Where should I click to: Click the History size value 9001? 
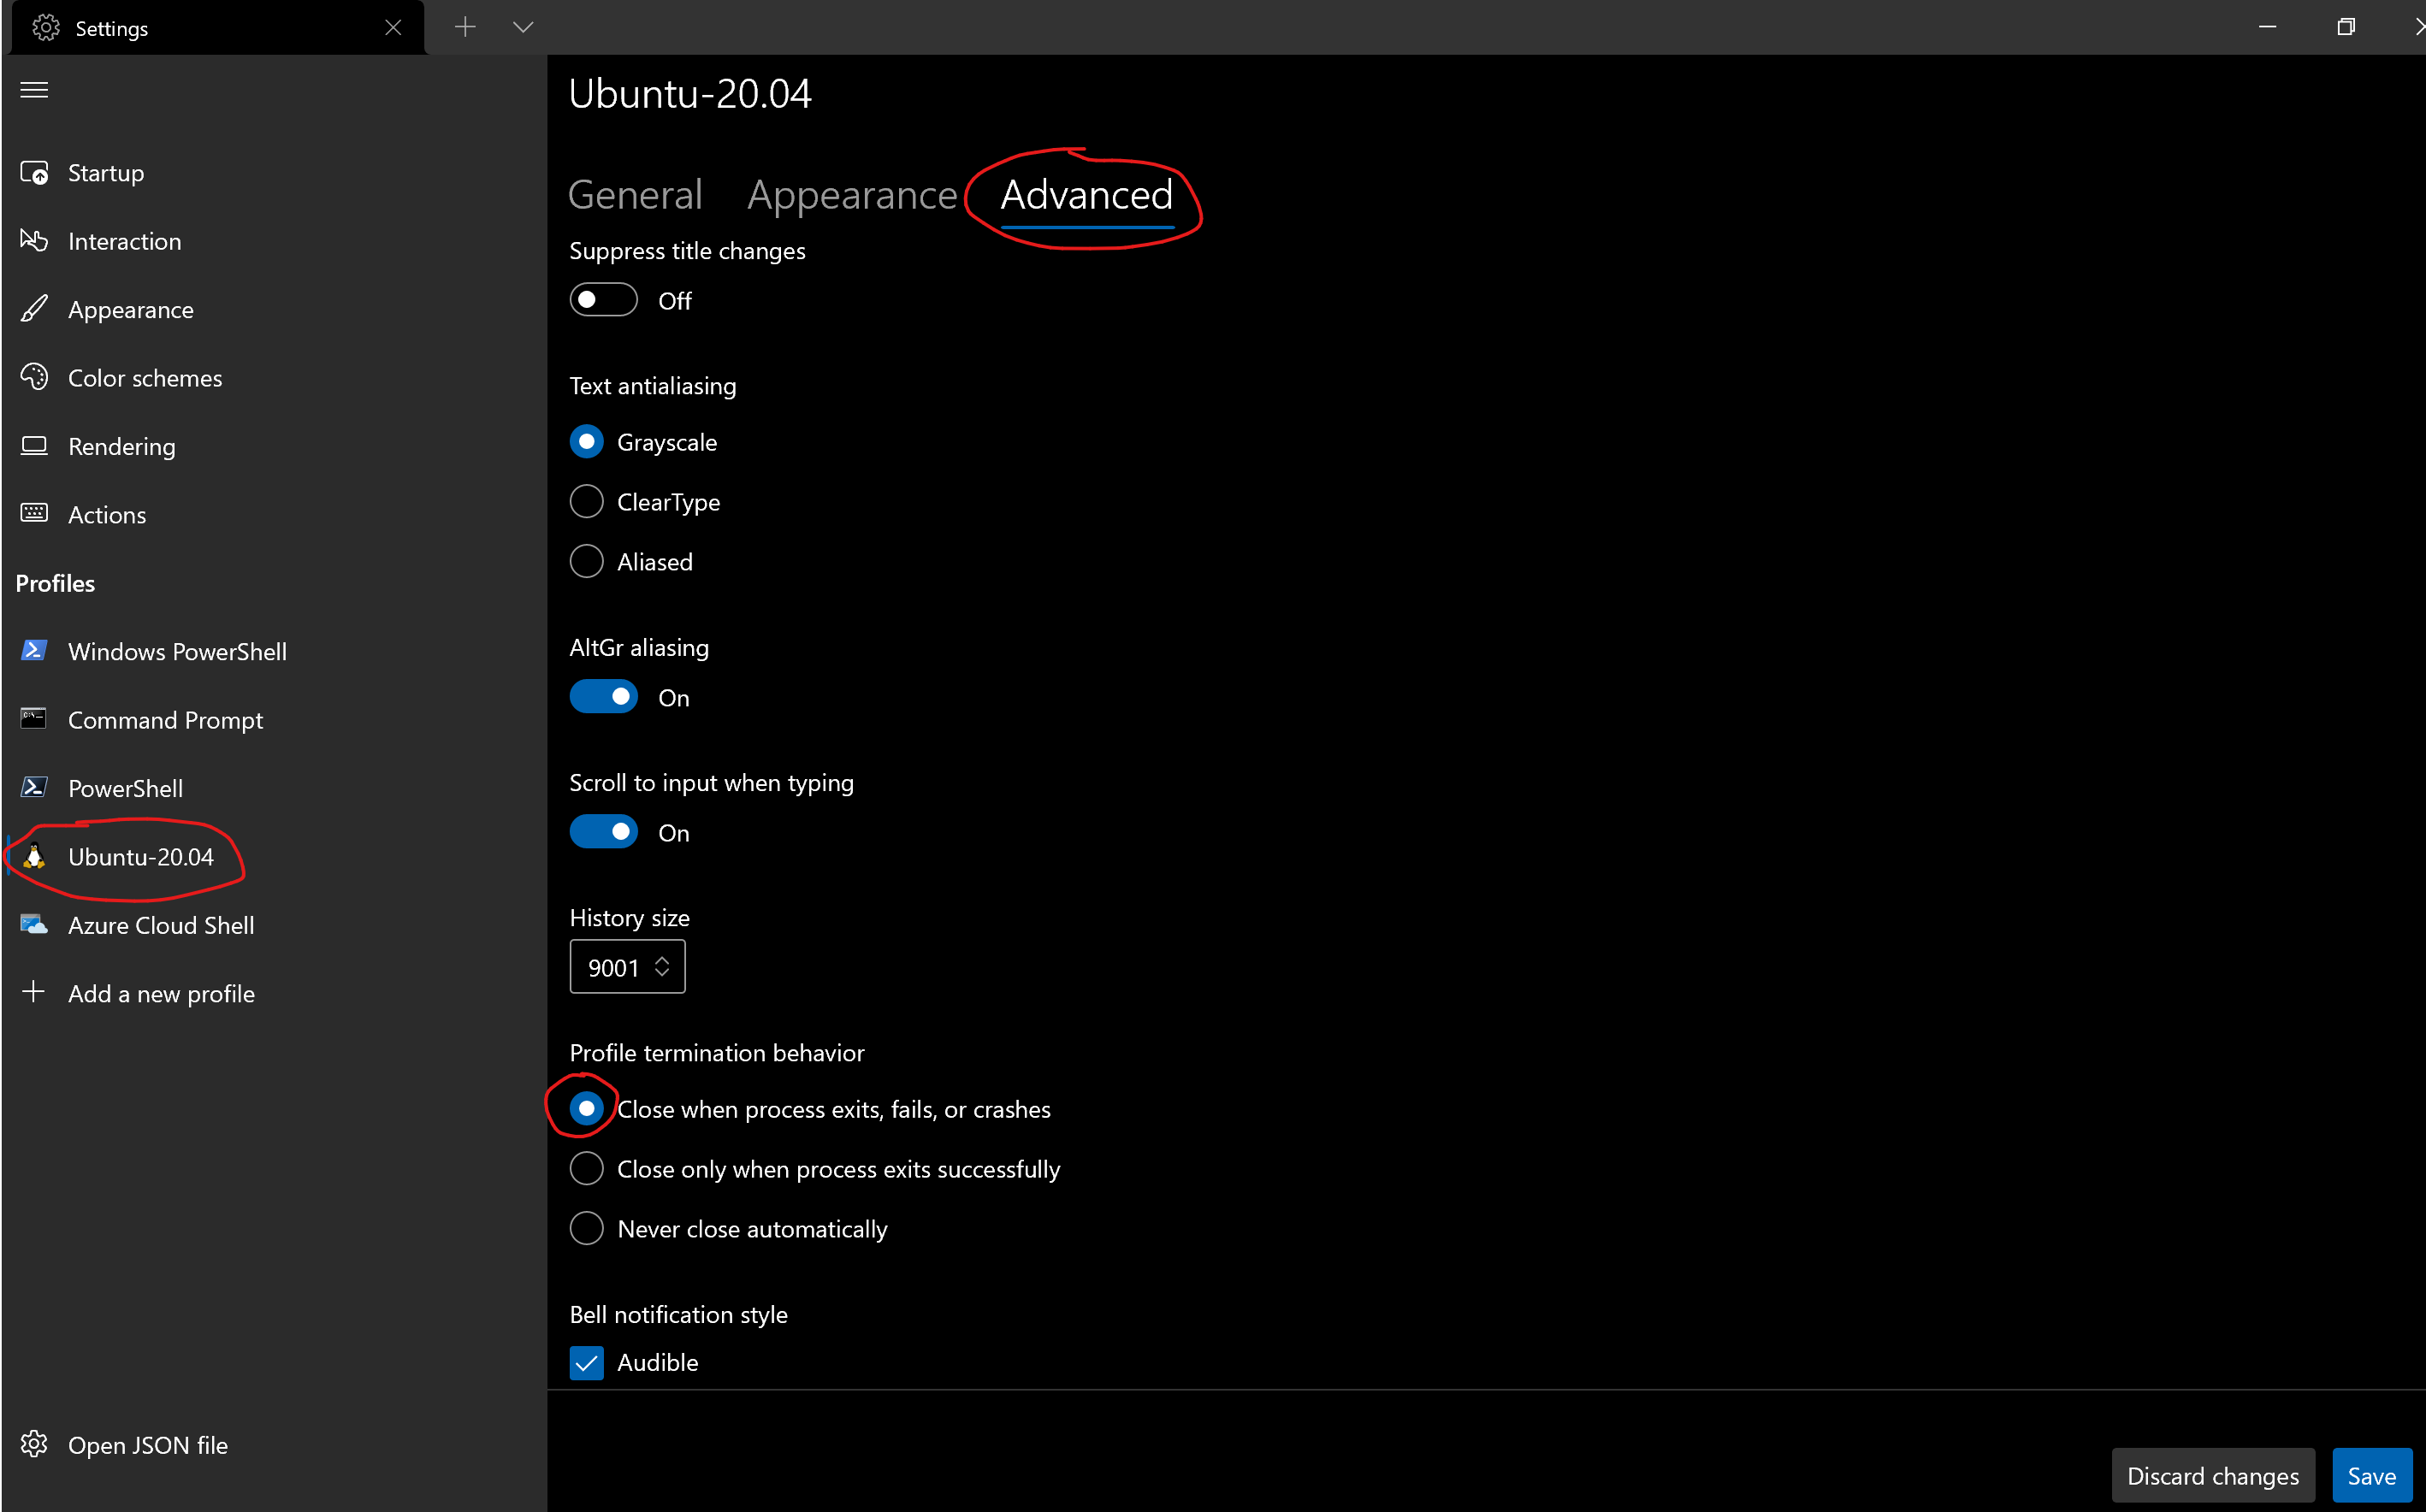(x=613, y=968)
